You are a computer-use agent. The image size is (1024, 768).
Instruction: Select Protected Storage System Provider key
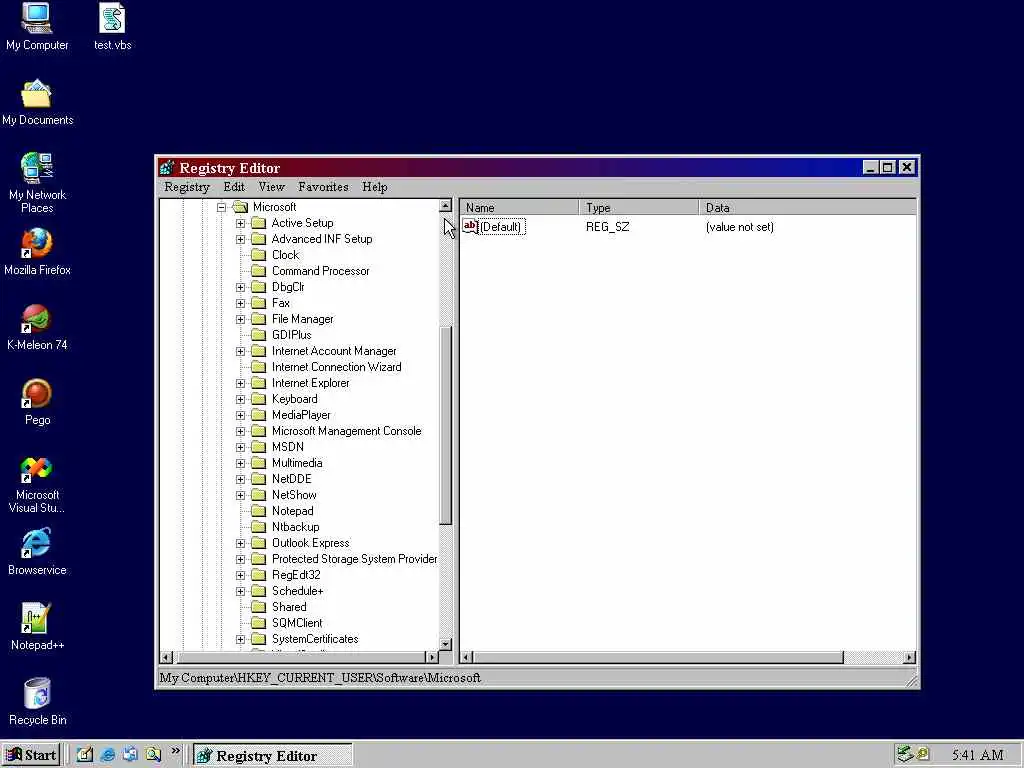pyautogui.click(x=355, y=559)
